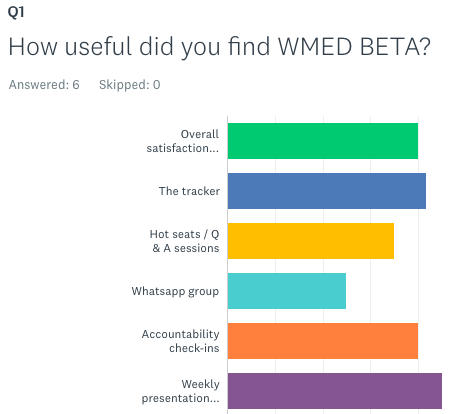The height and width of the screenshot is (414, 449).
Task: Click the purple Weekly presentation bar
Action: pos(335,391)
